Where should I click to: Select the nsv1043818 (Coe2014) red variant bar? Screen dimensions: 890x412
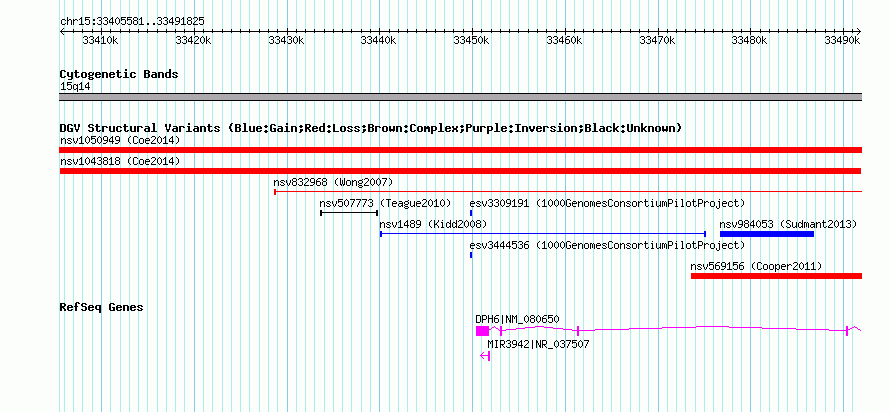(x=460, y=171)
